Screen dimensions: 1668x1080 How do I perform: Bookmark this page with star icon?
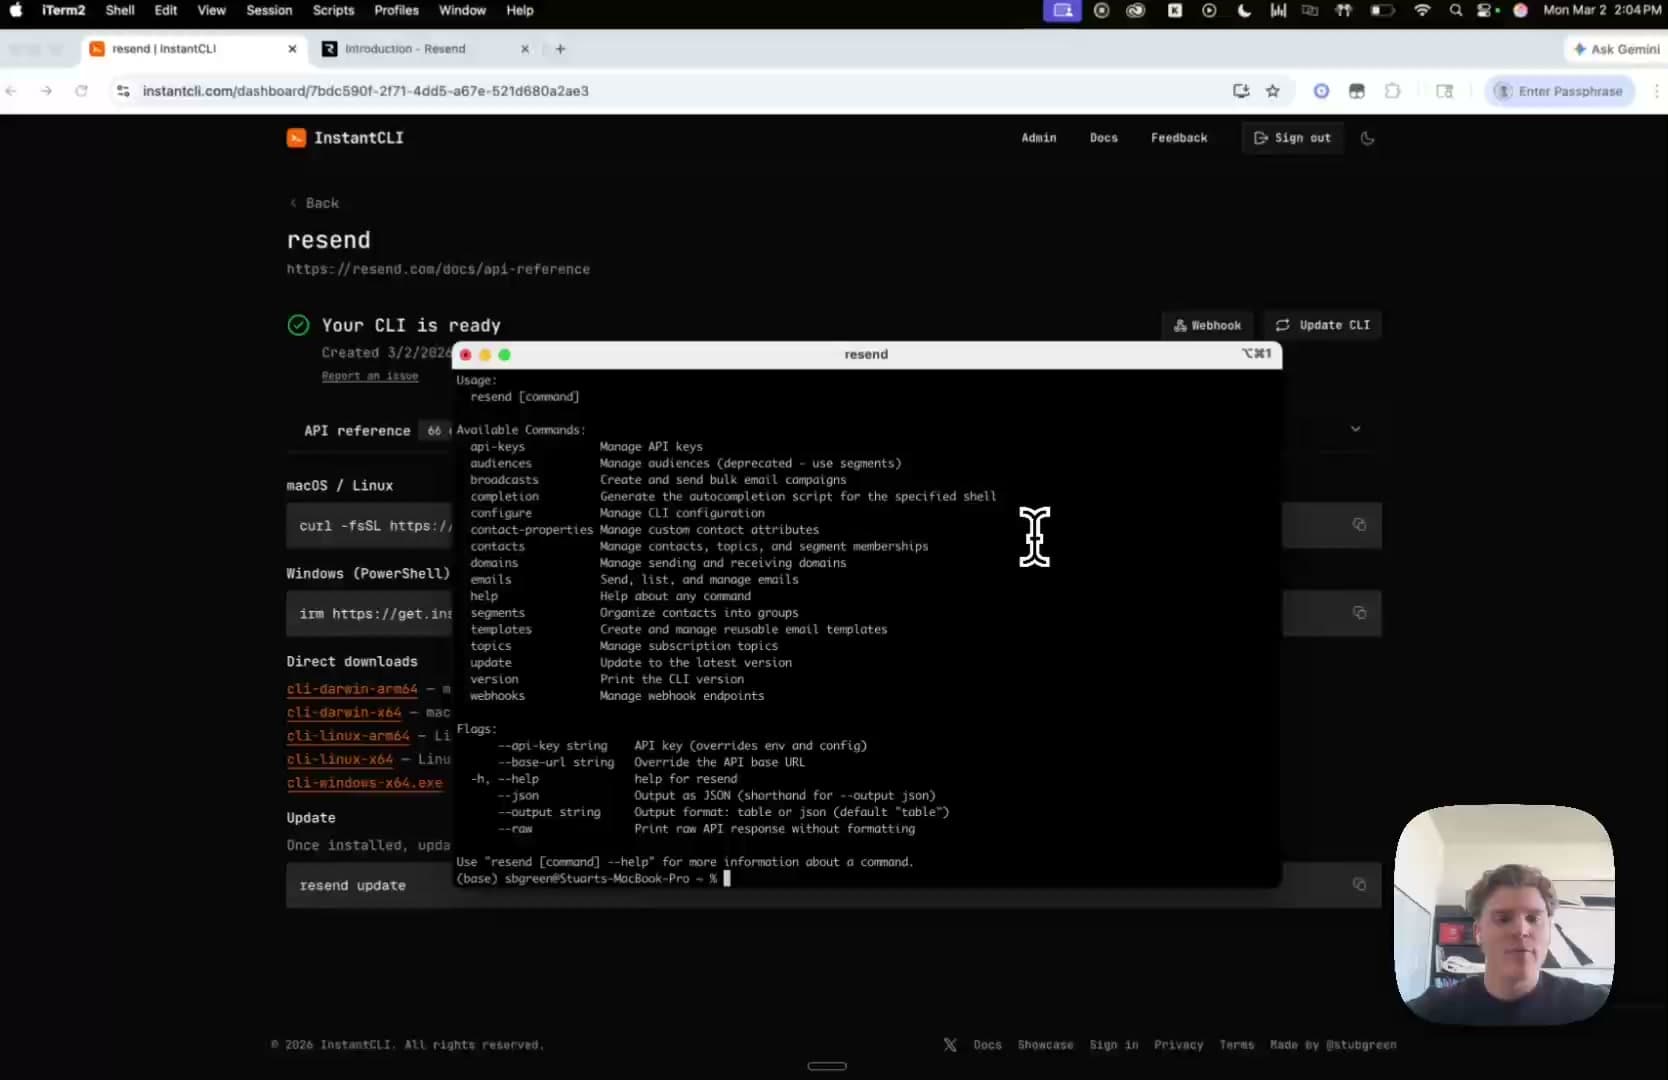click(x=1273, y=91)
